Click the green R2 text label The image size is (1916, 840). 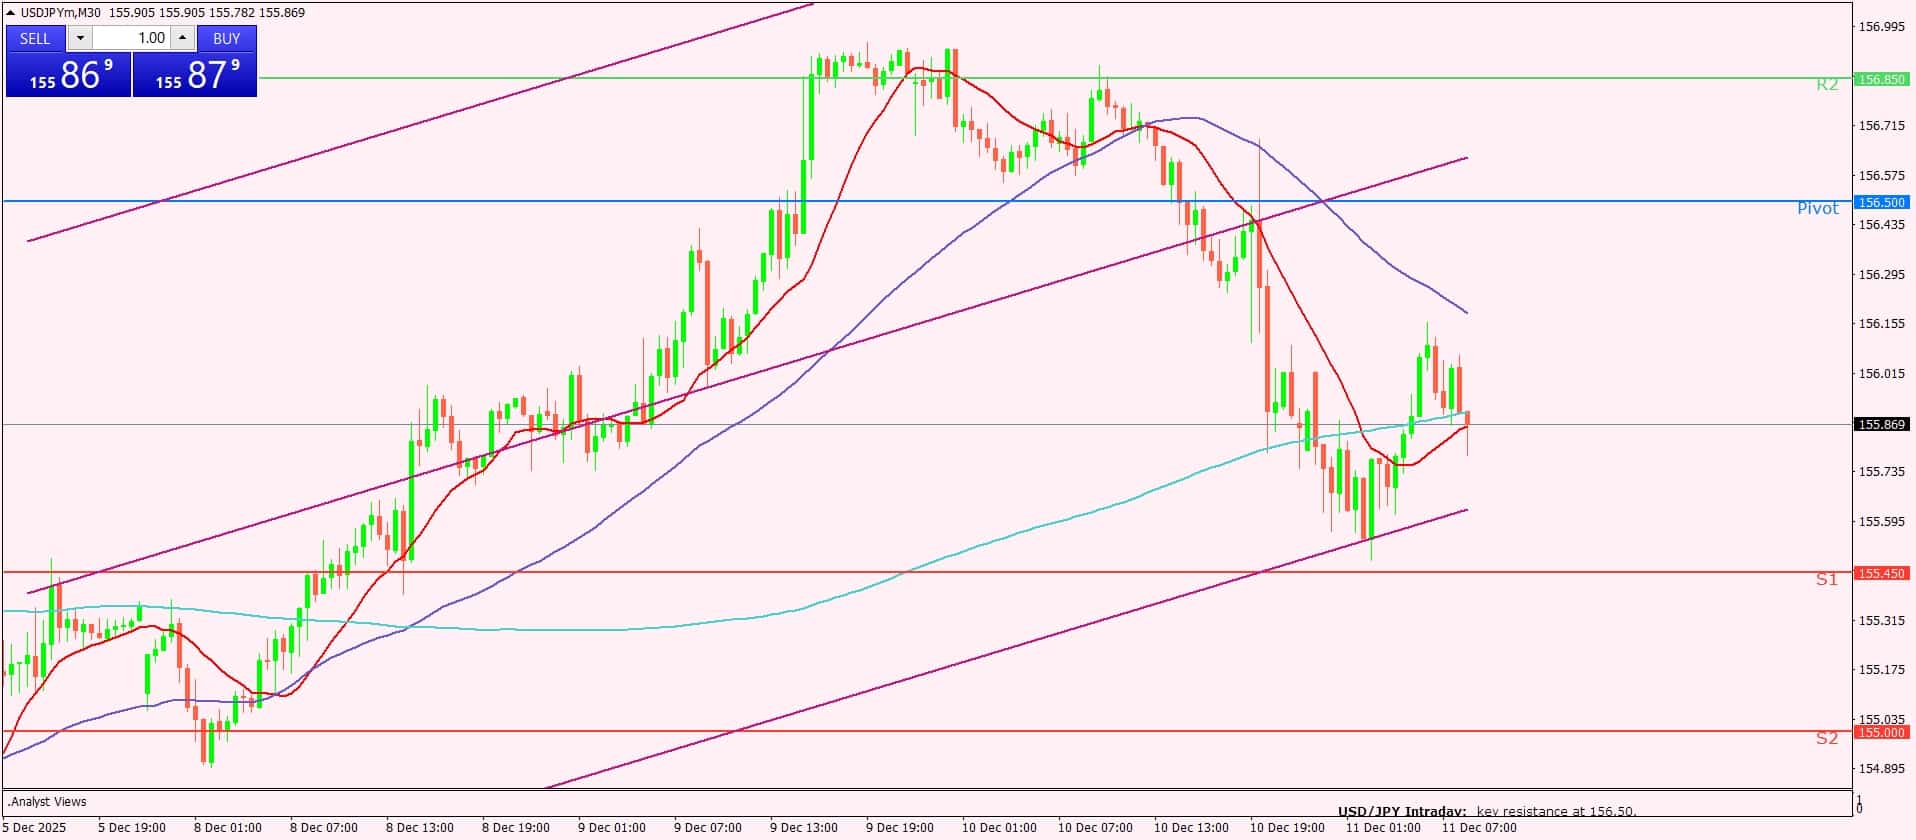[x=1826, y=85]
